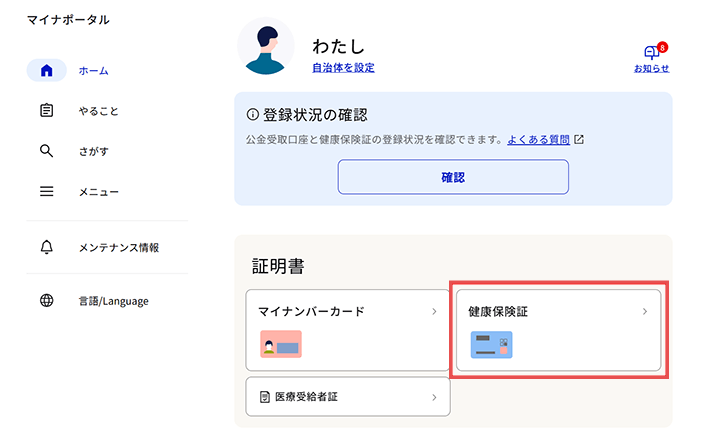Open the よくある質問 link
This screenshot has height=433, width=701.
538,140
